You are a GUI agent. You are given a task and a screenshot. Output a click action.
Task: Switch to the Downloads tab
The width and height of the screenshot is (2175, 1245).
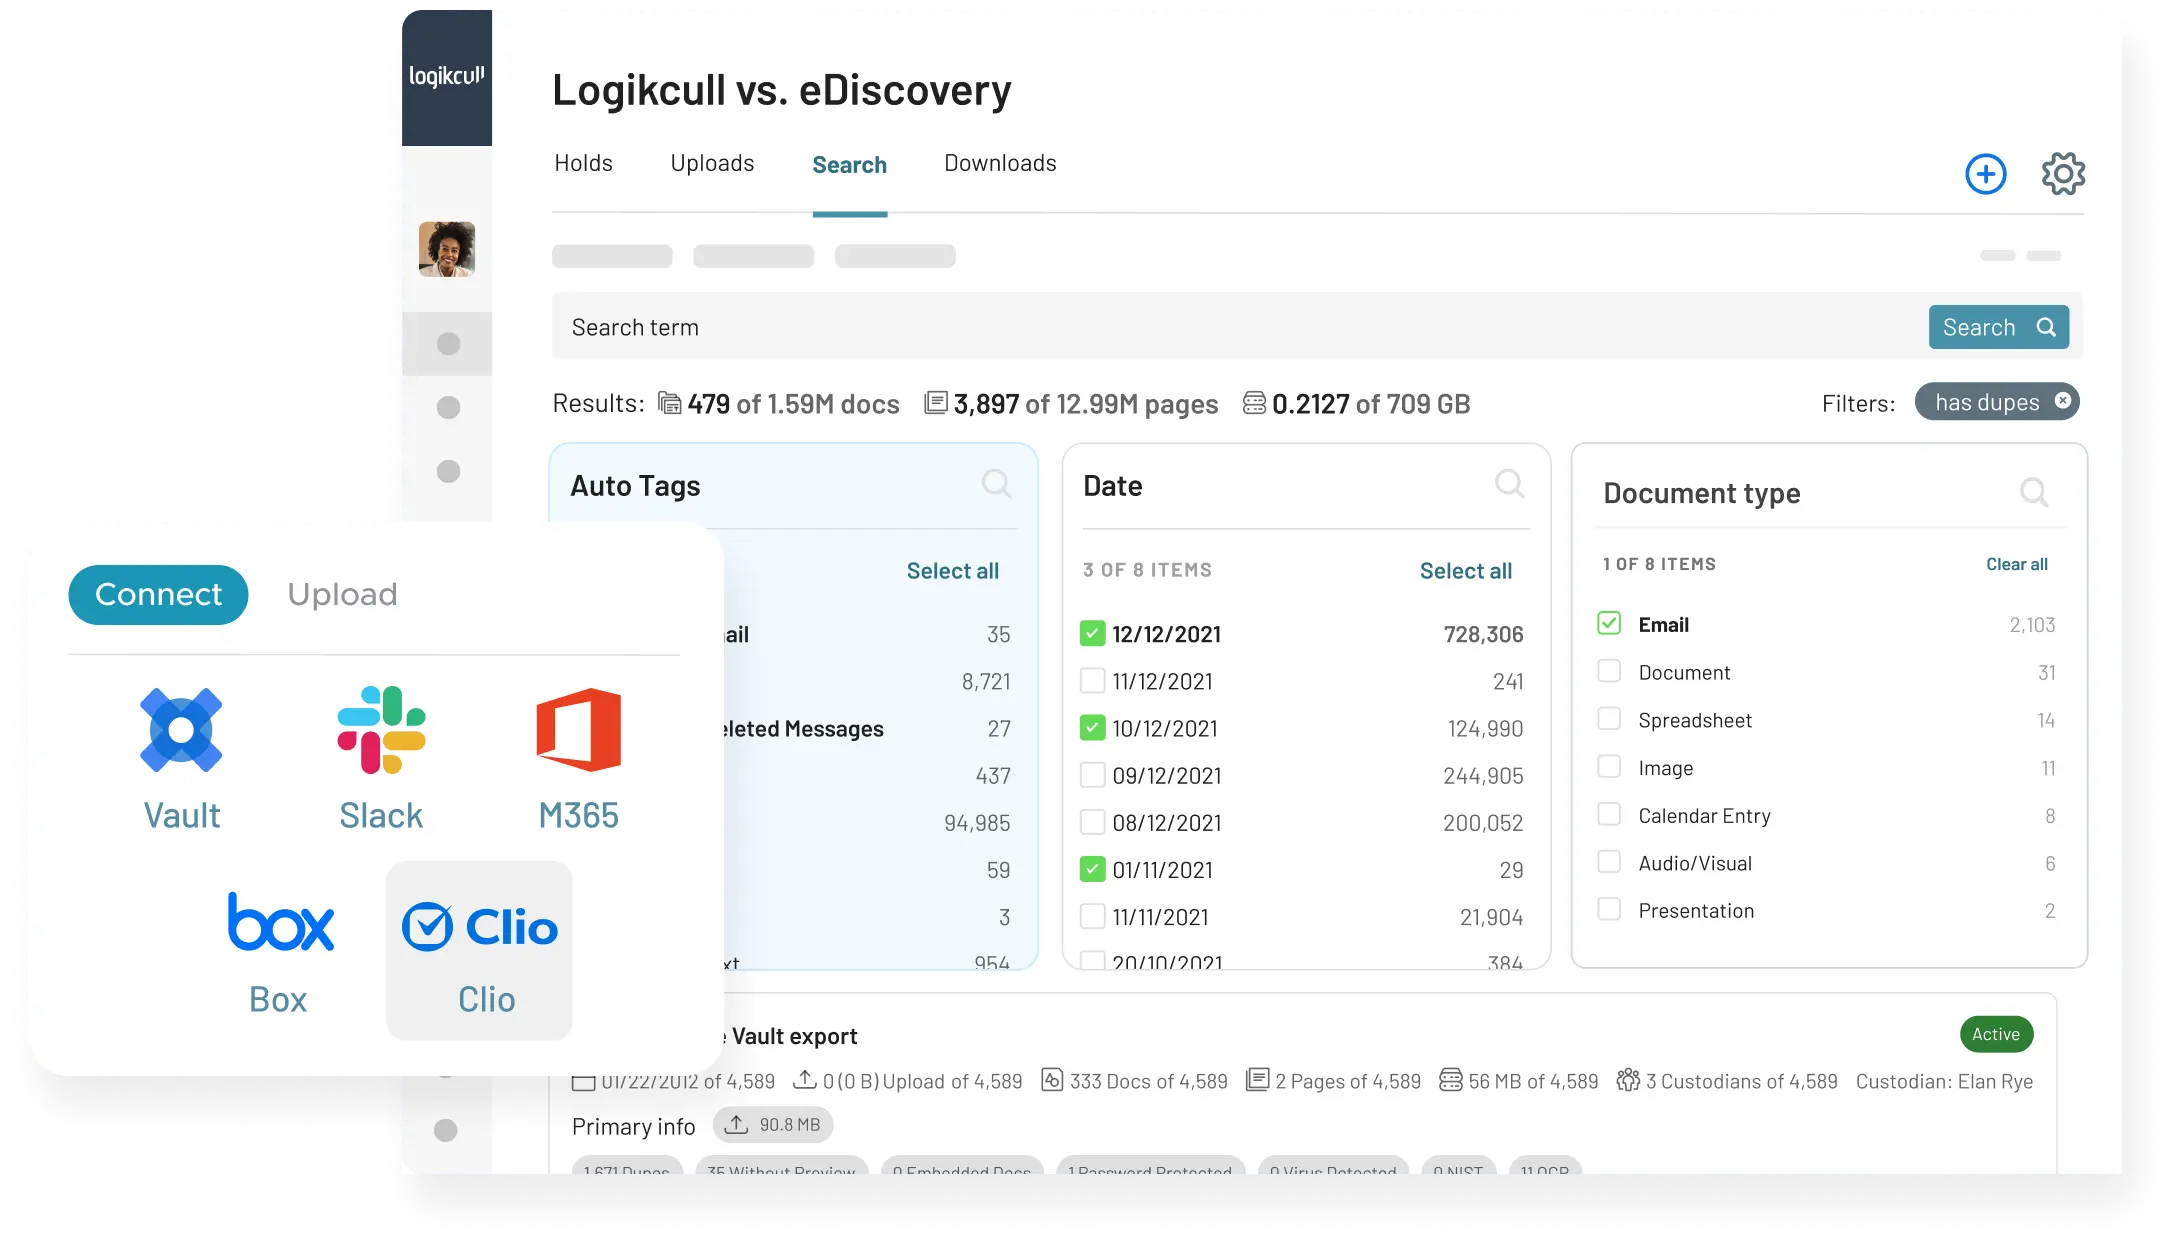tap(999, 163)
